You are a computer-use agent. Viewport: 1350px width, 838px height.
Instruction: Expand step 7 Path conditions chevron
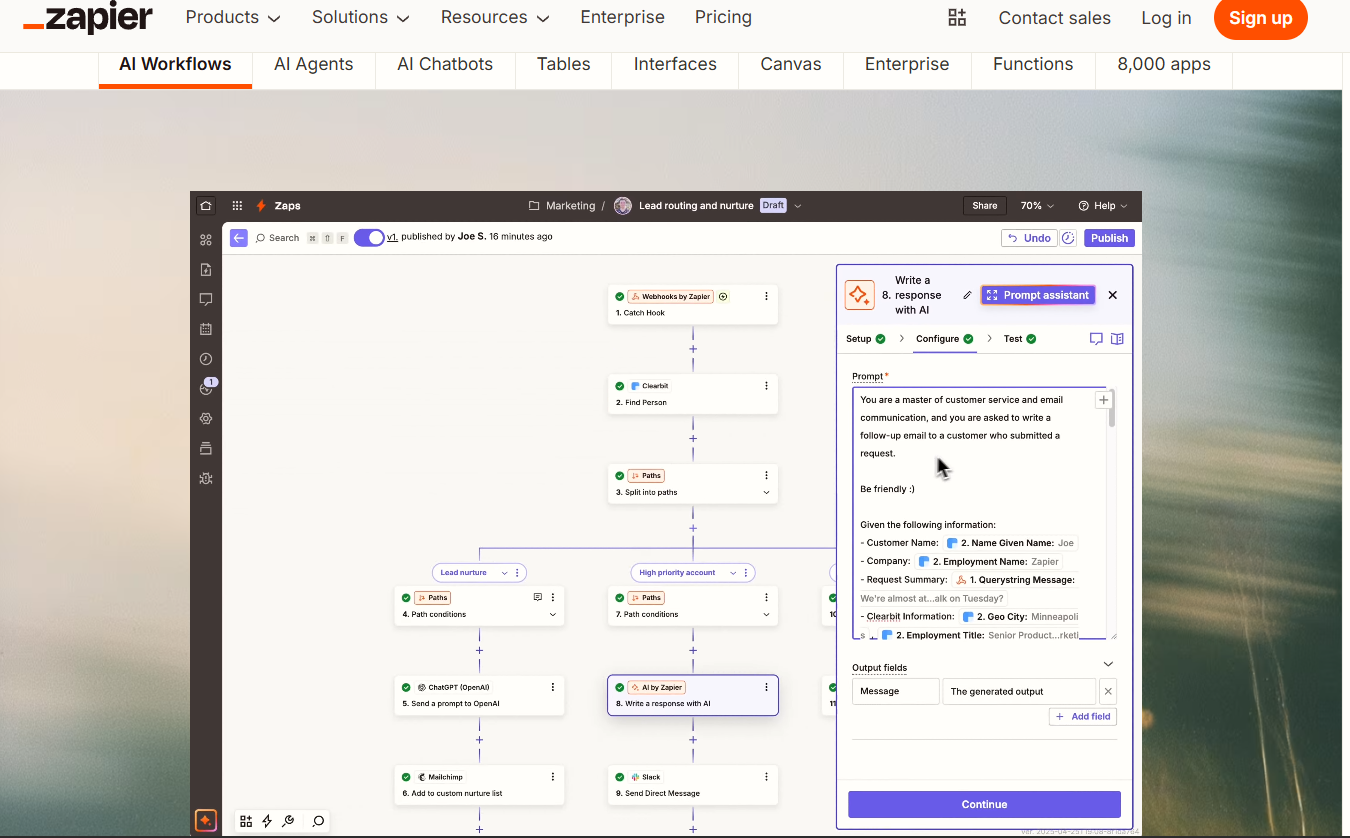(x=767, y=614)
